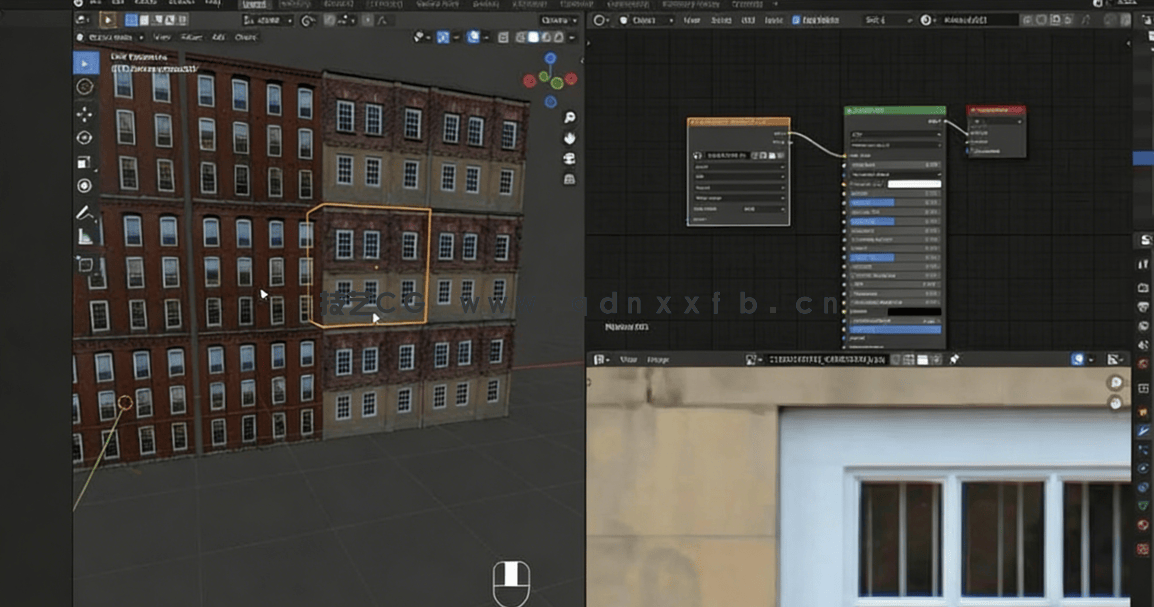The width and height of the screenshot is (1154, 607).
Task: Open the interaction mode dropdown
Action: (110, 38)
